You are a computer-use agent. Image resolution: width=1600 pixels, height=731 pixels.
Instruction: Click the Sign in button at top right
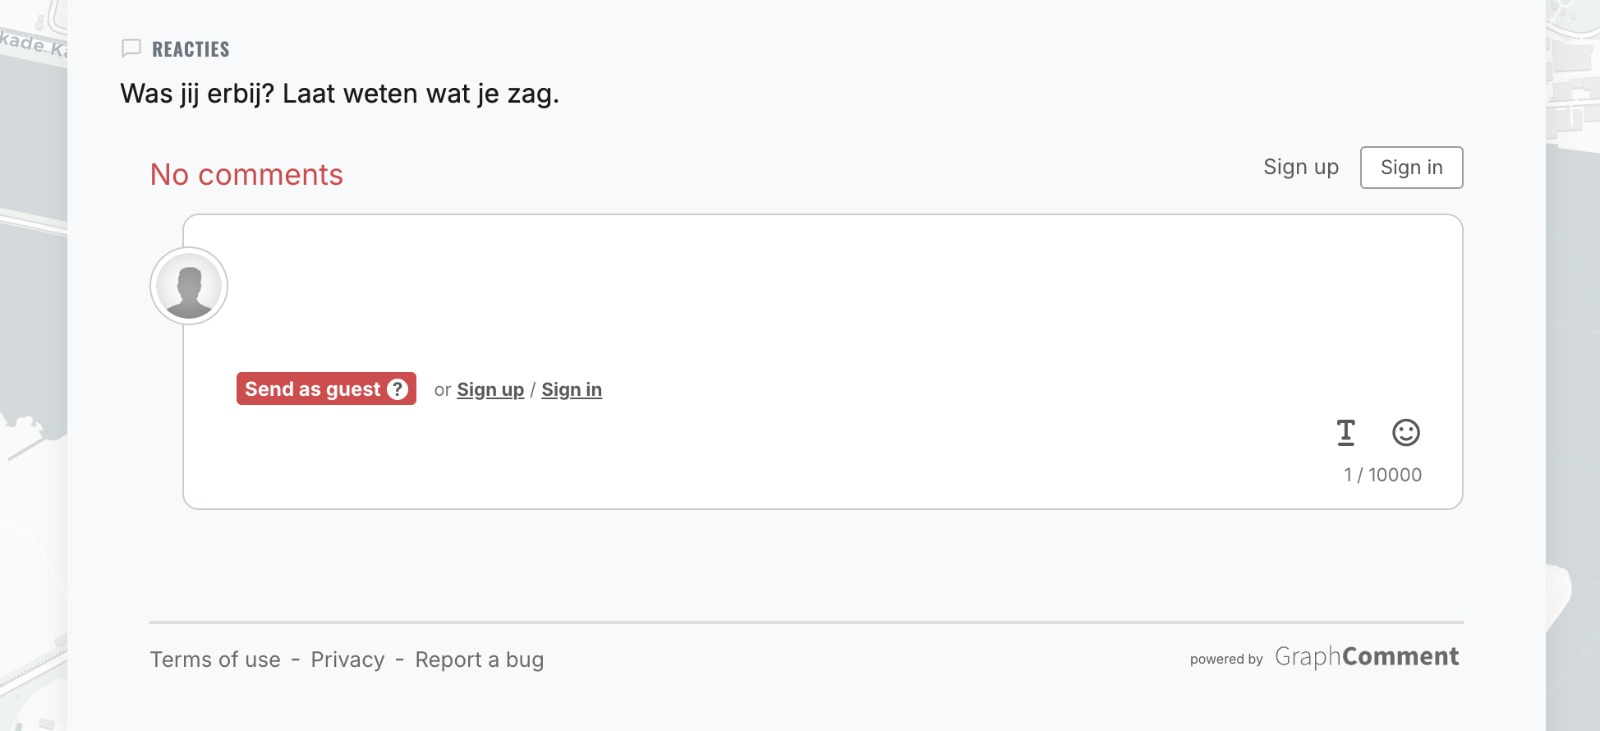[x=1411, y=167]
